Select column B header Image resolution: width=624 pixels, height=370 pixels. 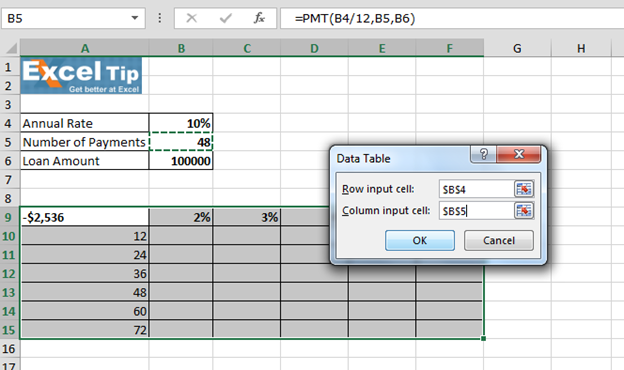181,48
